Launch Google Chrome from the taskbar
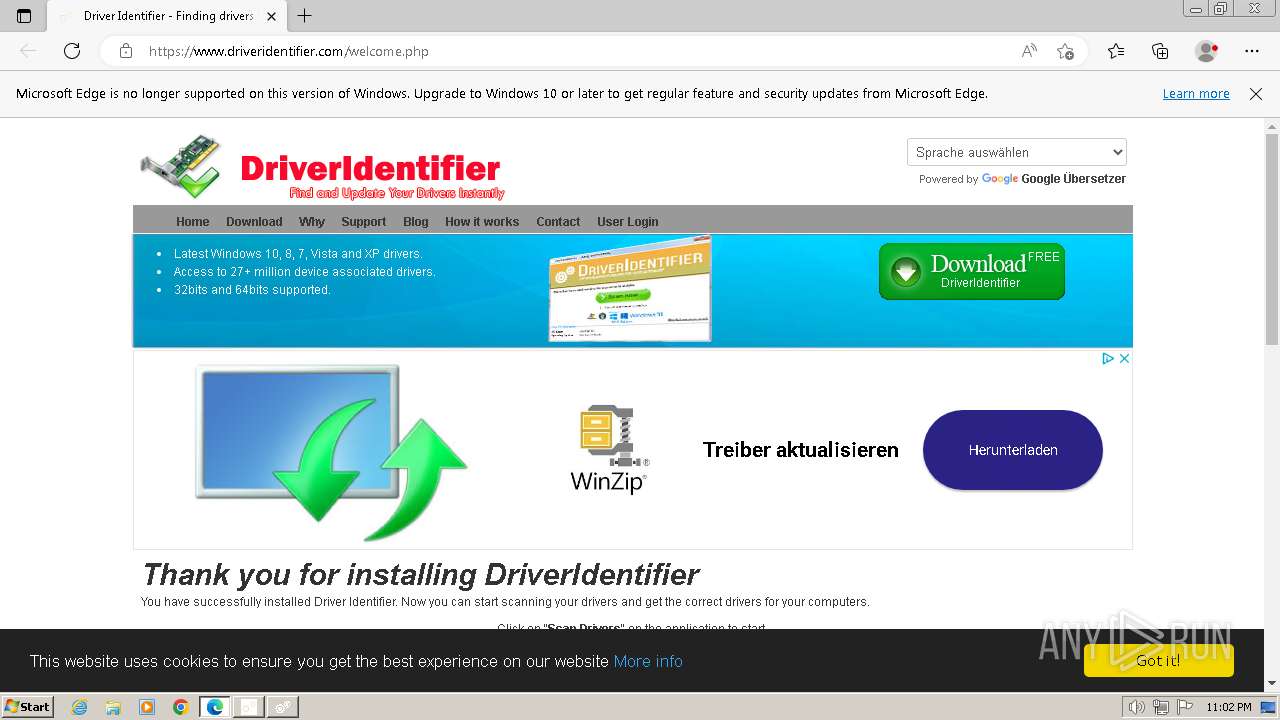The image size is (1280, 720). [180, 707]
